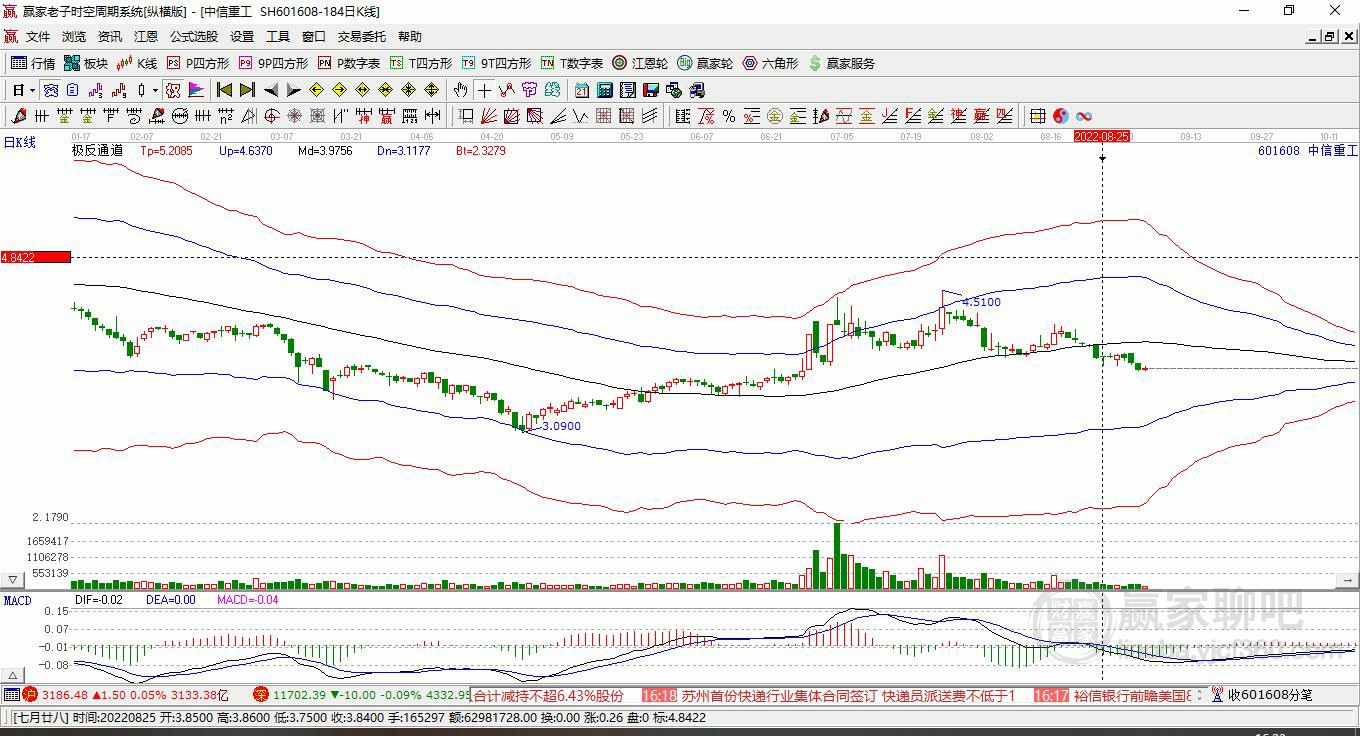Open the 公式选股 menu

(193, 37)
